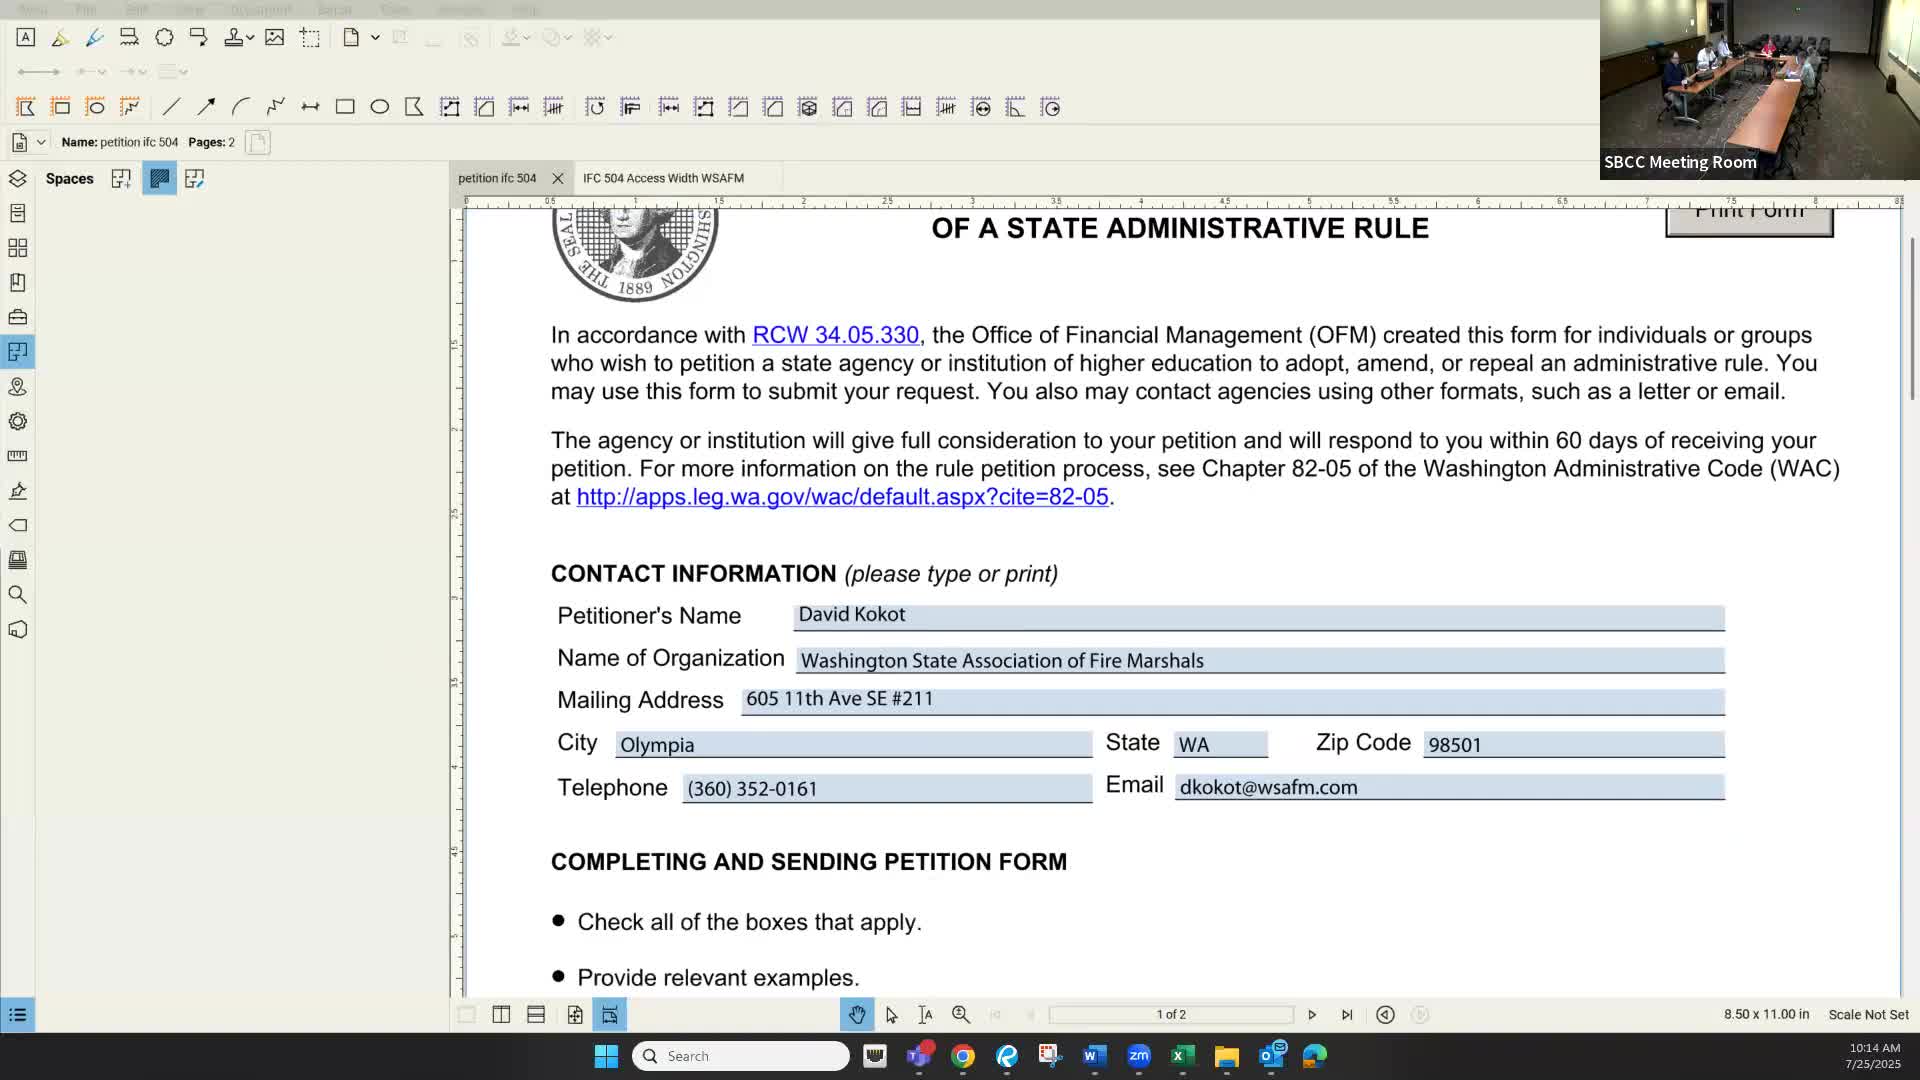Click the Mailing Address field
The height and width of the screenshot is (1080, 1920).
[1233, 701]
